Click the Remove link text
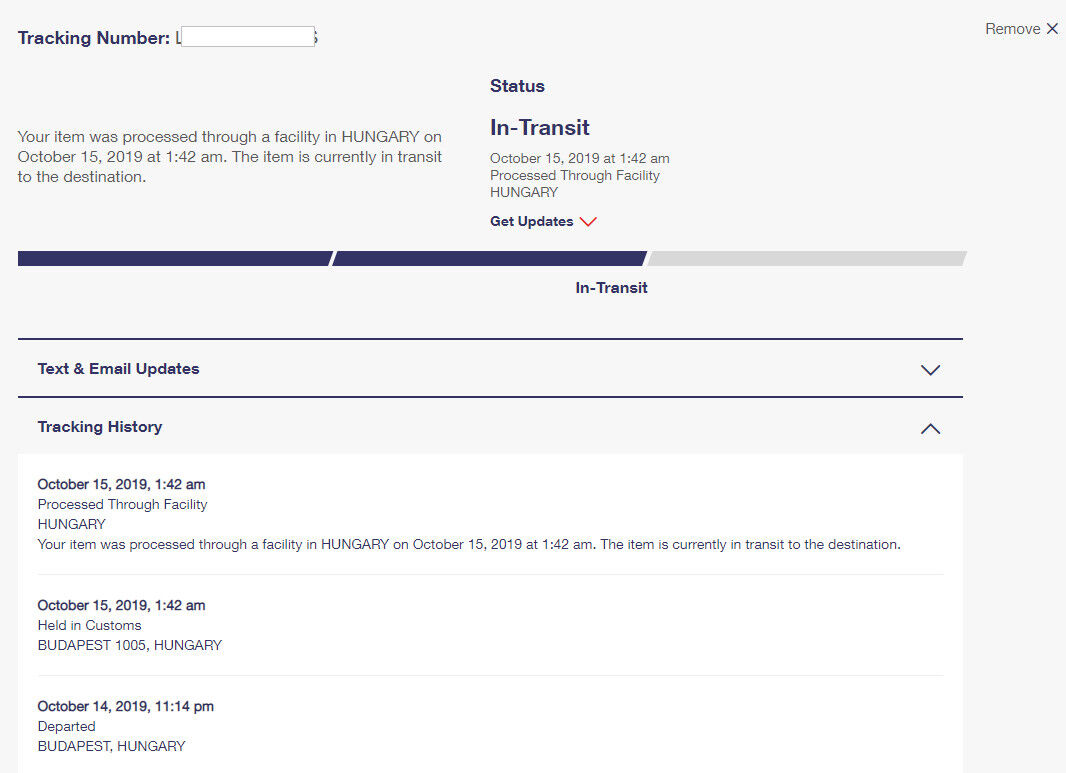This screenshot has height=773, width=1066. coord(1012,29)
